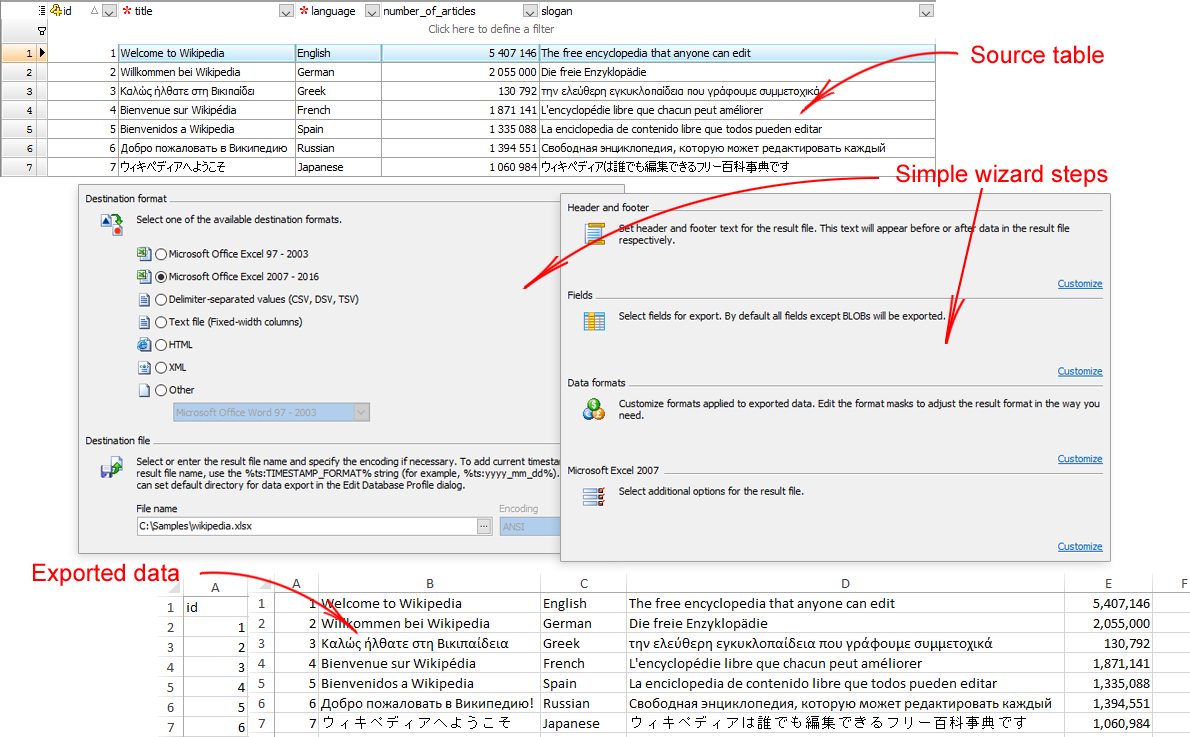
Task: Click the Excel icon beside Excel 2007 - 2016
Action: click(x=143, y=276)
